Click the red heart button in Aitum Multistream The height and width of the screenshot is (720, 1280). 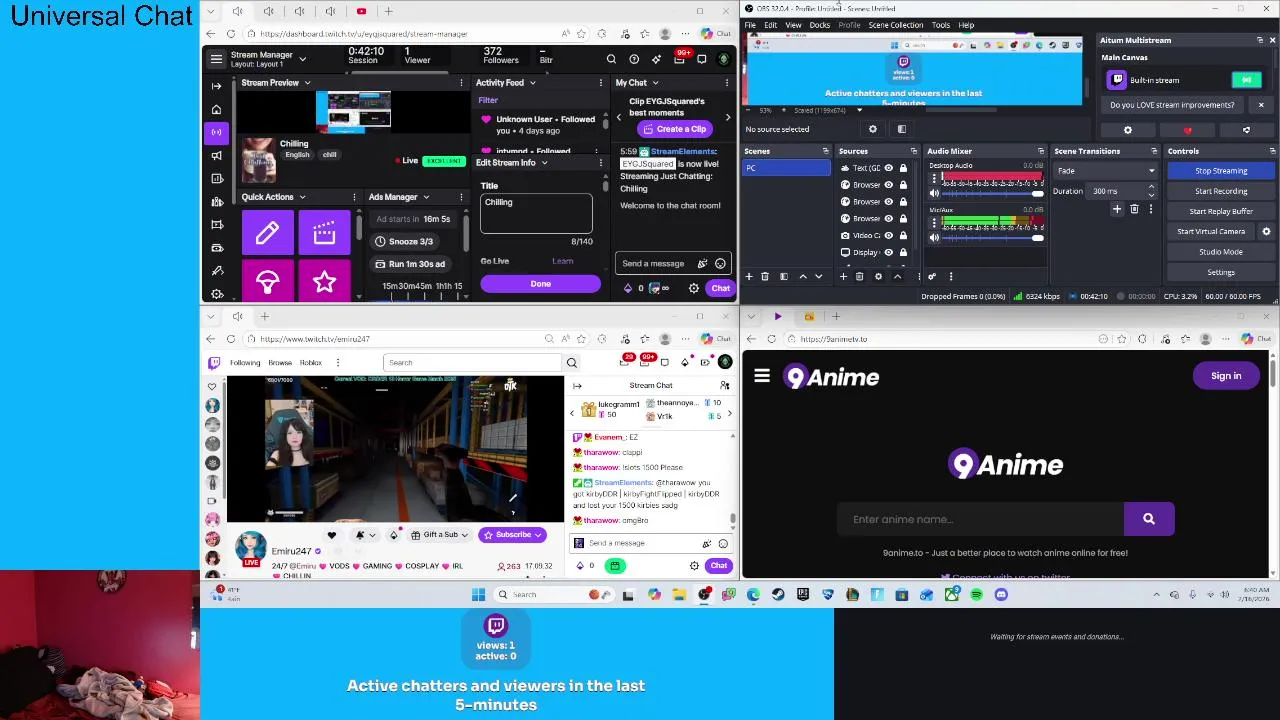coord(1188,130)
